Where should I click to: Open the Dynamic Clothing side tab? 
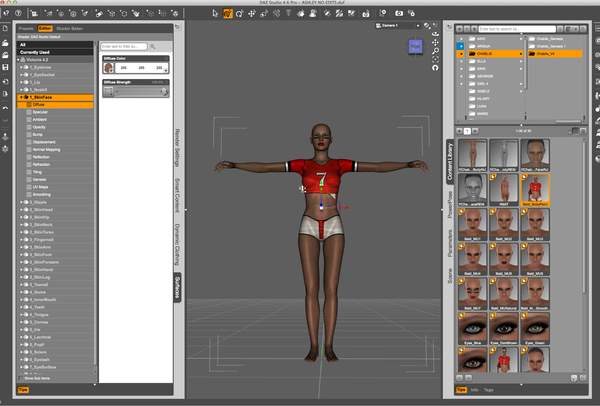(178, 244)
